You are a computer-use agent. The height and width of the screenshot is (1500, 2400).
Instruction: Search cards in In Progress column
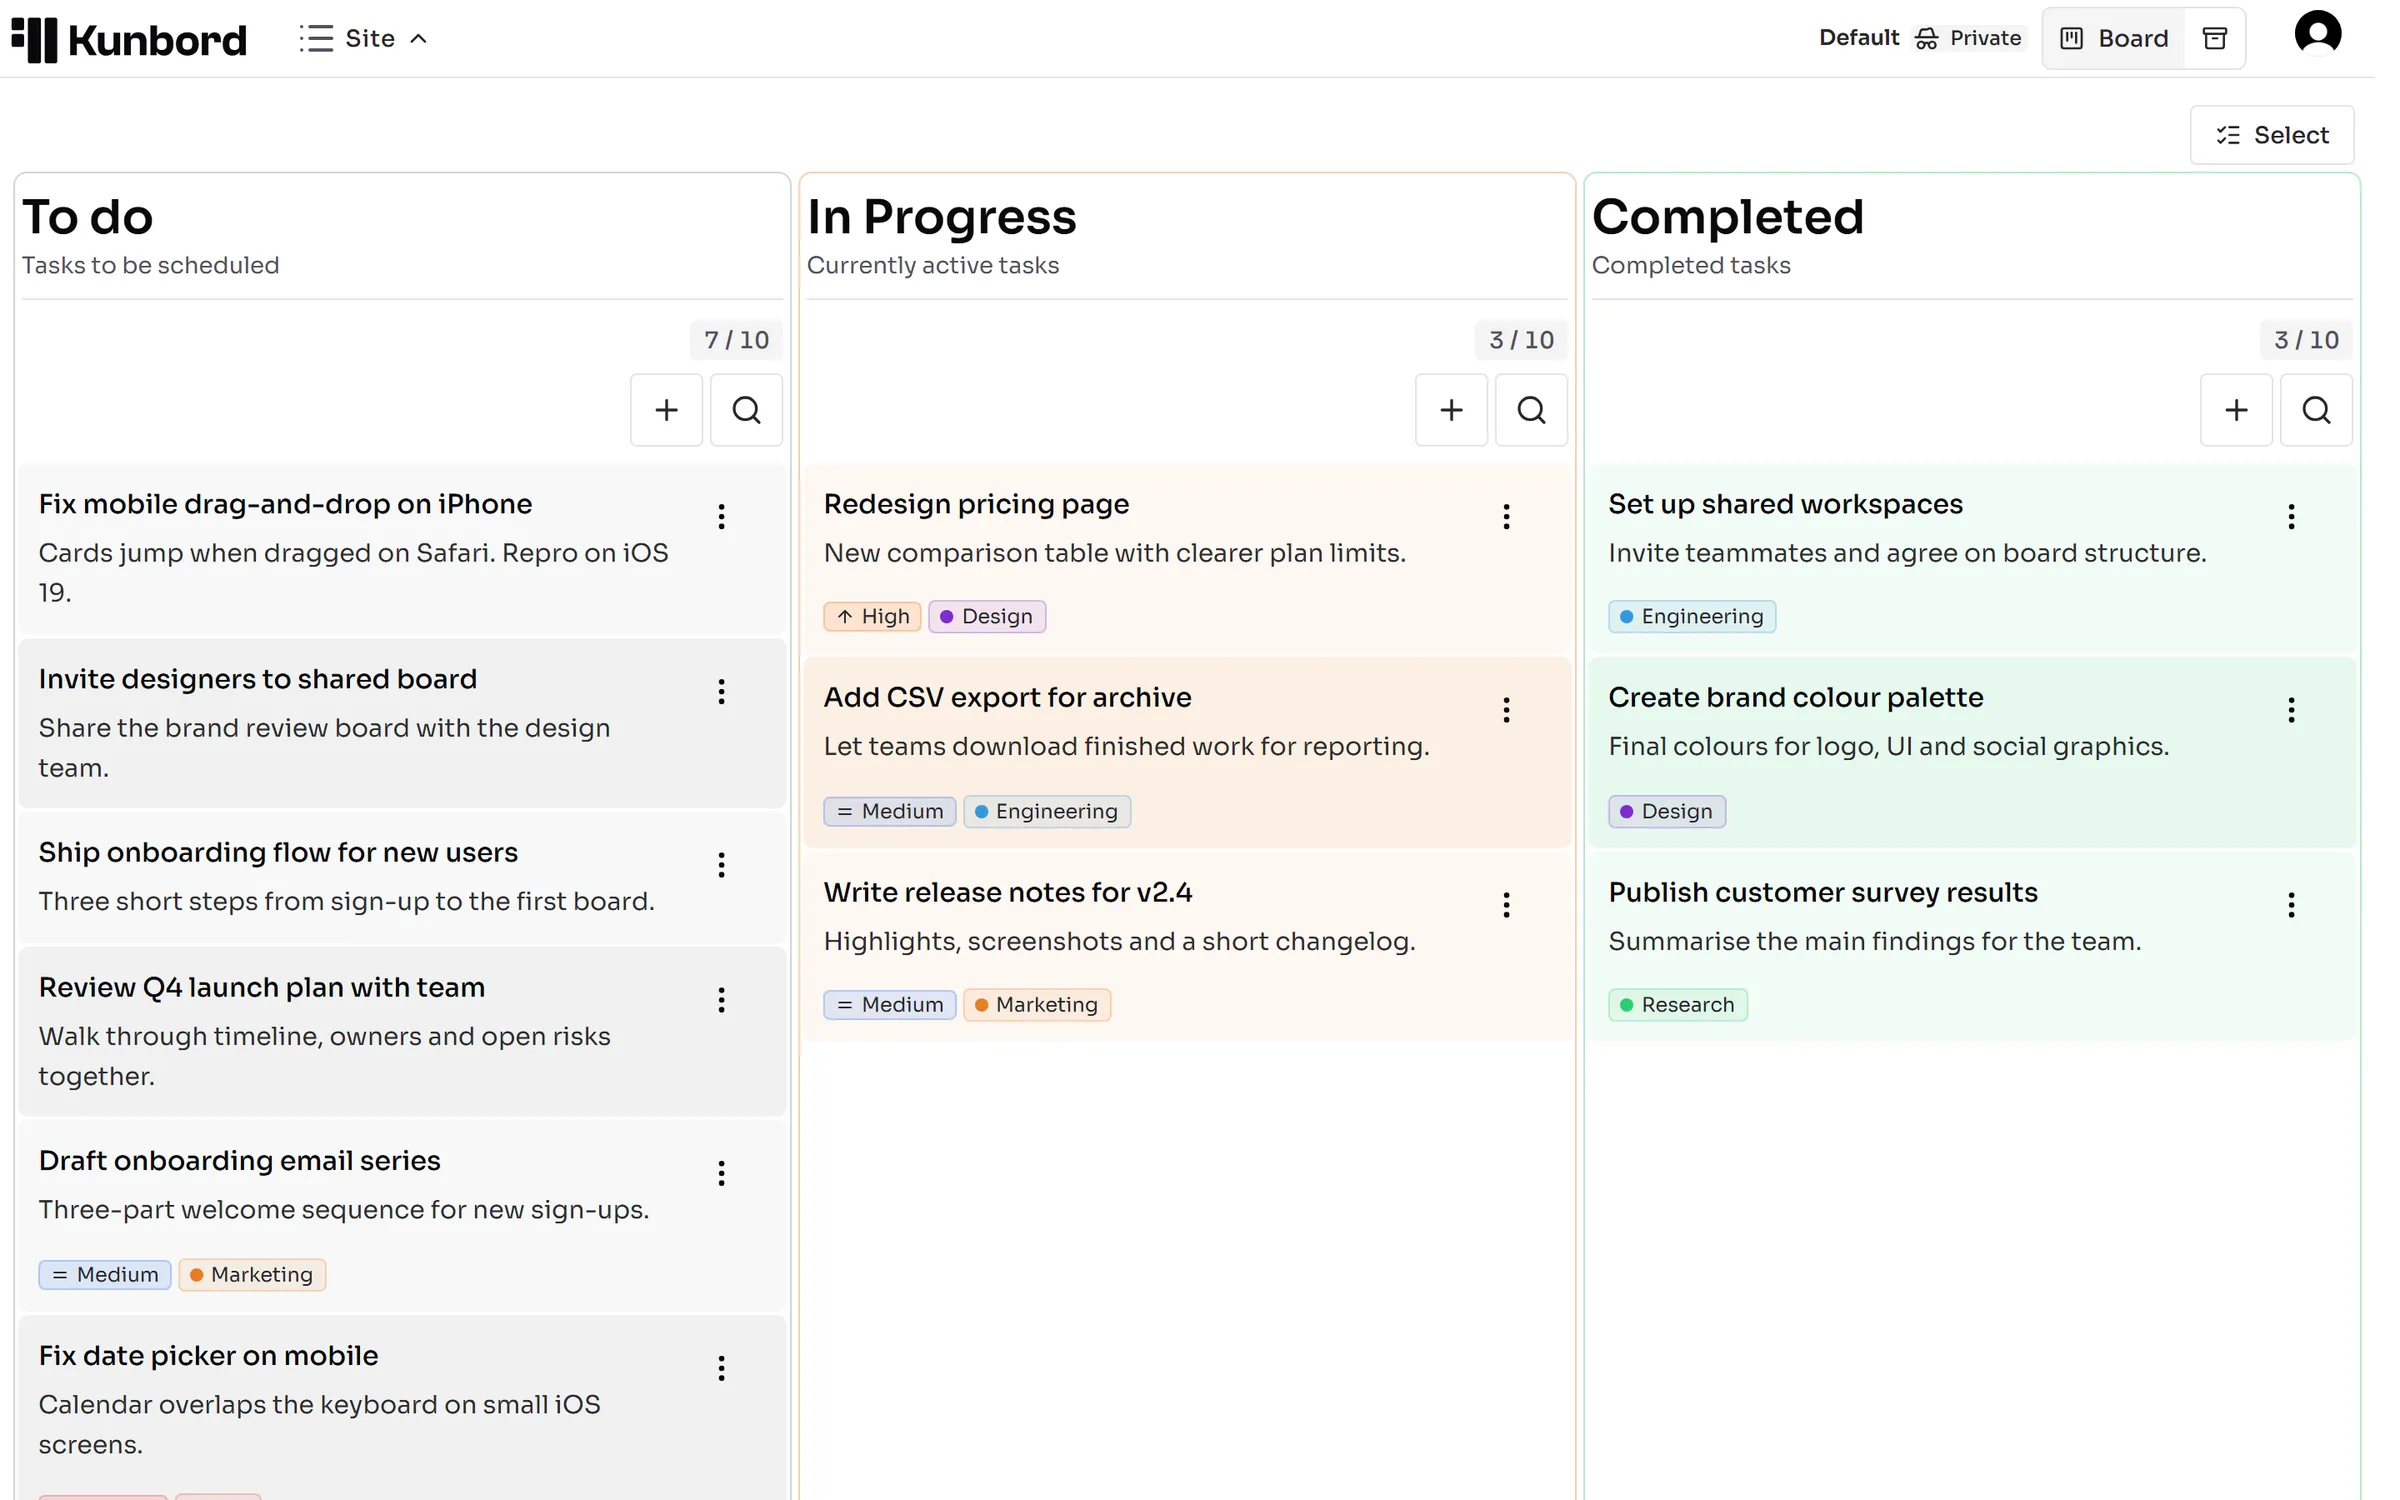point(1531,410)
